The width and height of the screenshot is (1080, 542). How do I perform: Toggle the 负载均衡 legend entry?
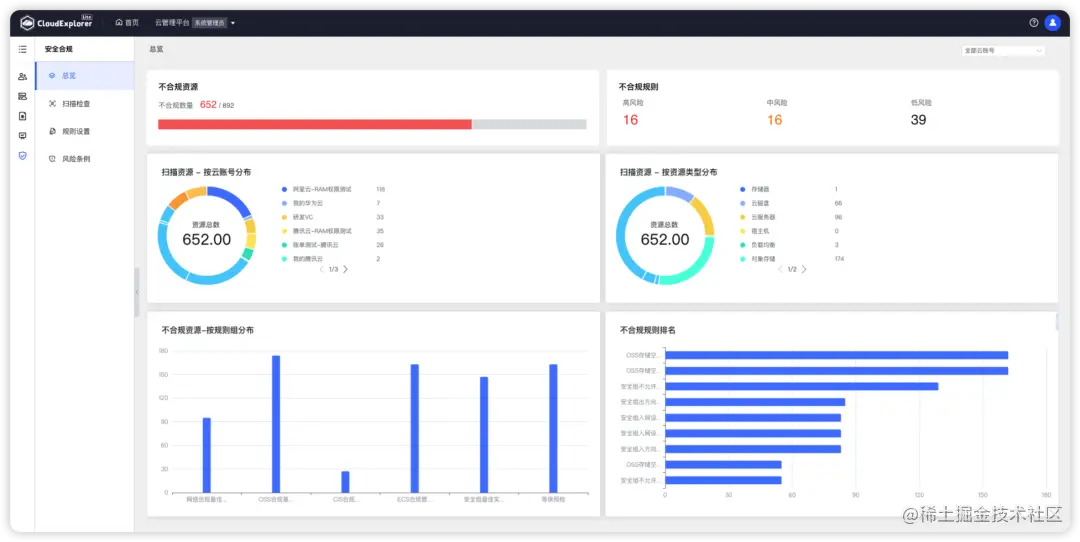(758, 244)
